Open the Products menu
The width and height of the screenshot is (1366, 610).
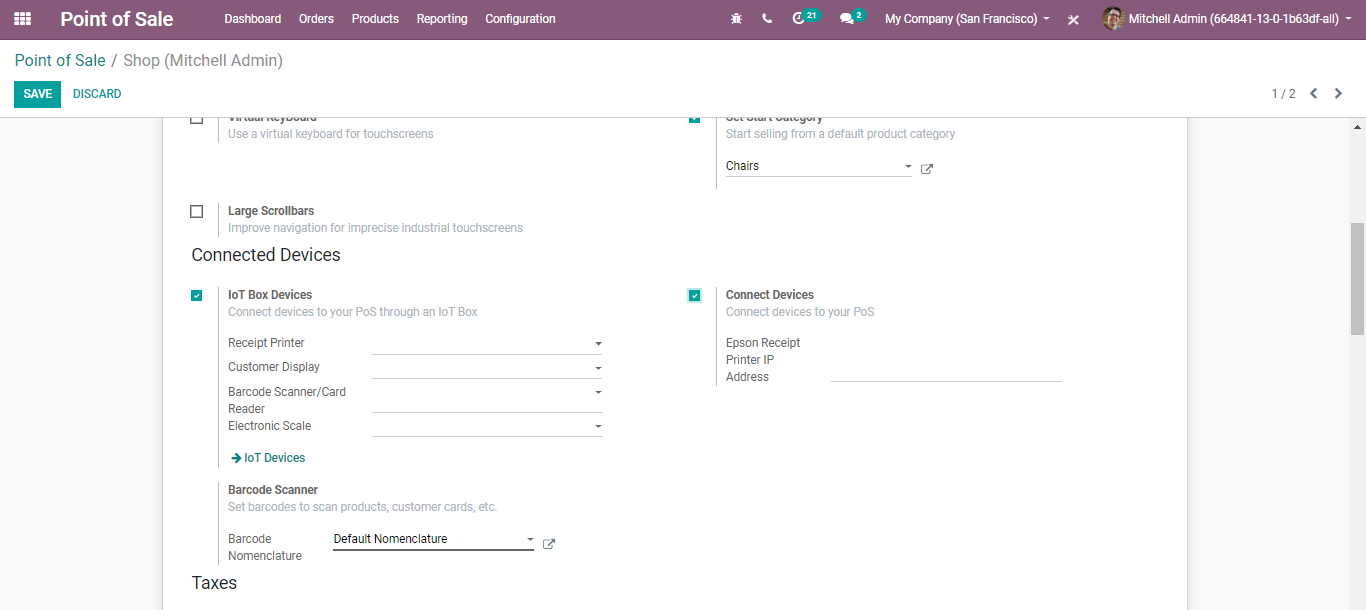(375, 19)
